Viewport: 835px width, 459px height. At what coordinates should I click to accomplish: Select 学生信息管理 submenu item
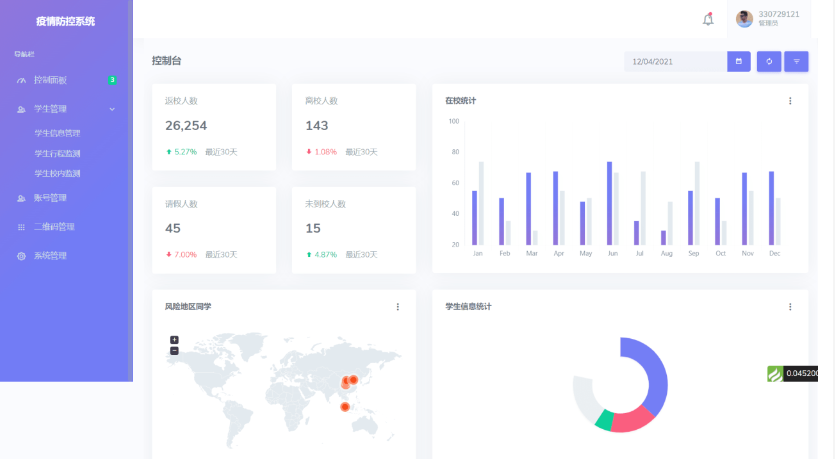(x=57, y=133)
